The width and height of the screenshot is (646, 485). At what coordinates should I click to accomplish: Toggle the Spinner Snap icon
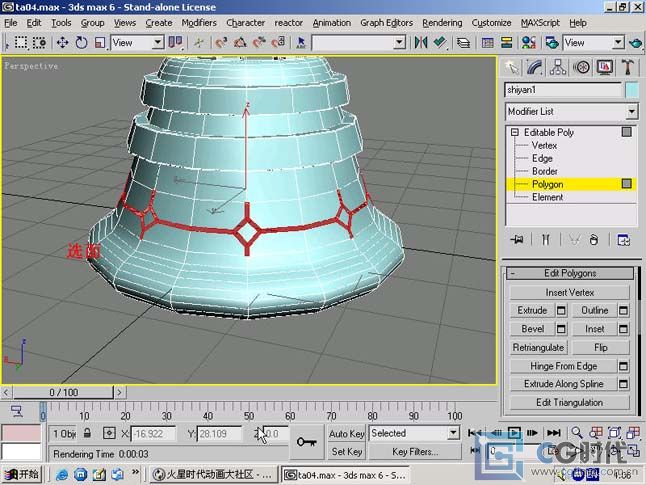[279, 42]
